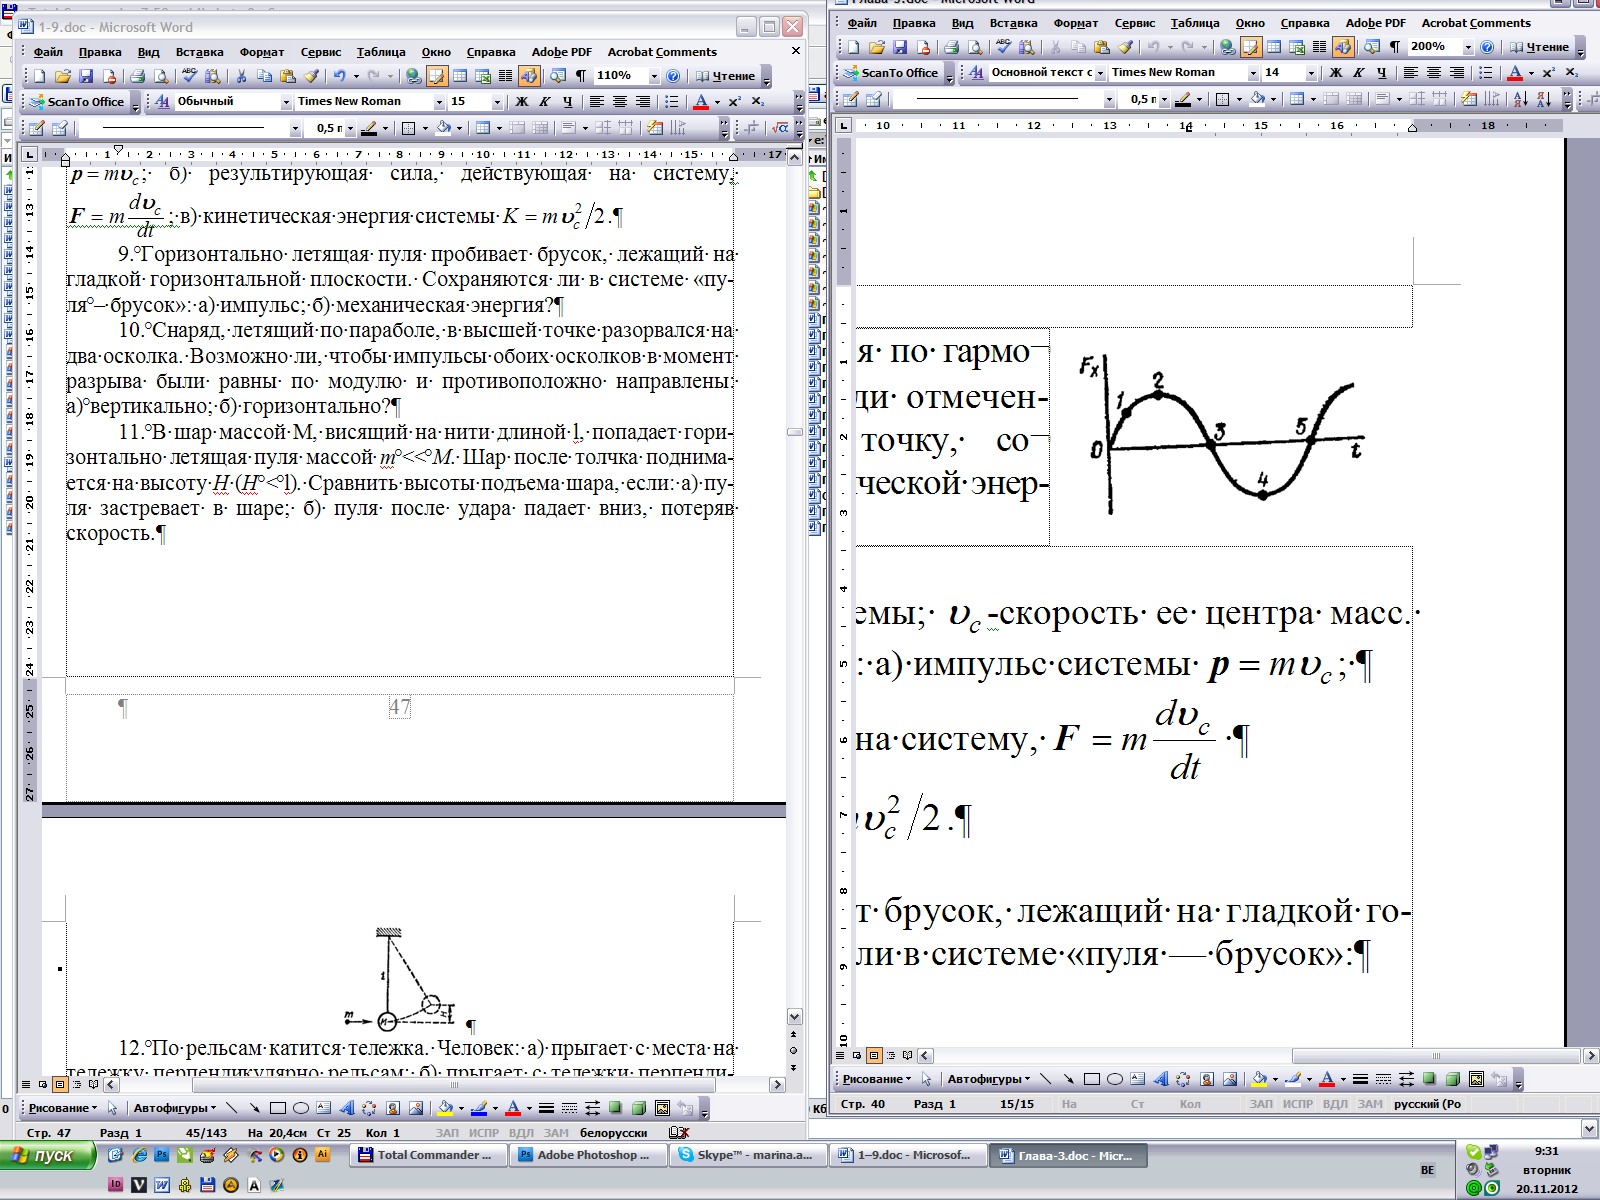This screenshot has height=1200, width=1600.
Task: Click Paste icon in Глава-3.doc toolbar
Action: (x=1102, y=47)
